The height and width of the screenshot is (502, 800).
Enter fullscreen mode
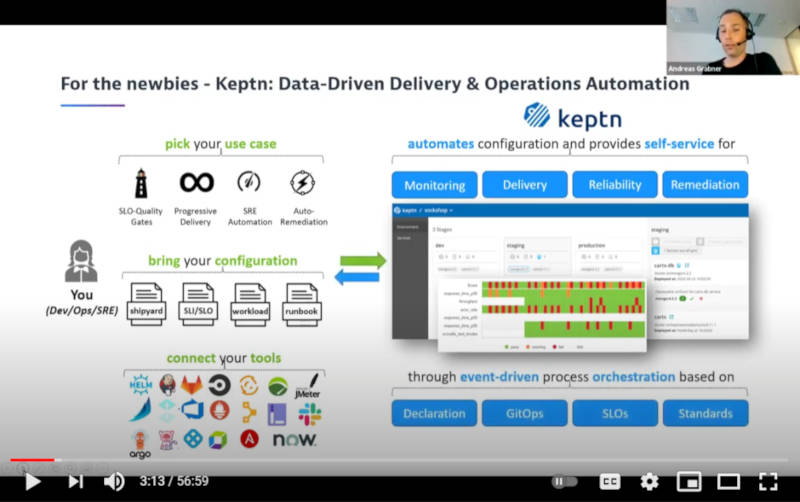(x=768, y=481)
